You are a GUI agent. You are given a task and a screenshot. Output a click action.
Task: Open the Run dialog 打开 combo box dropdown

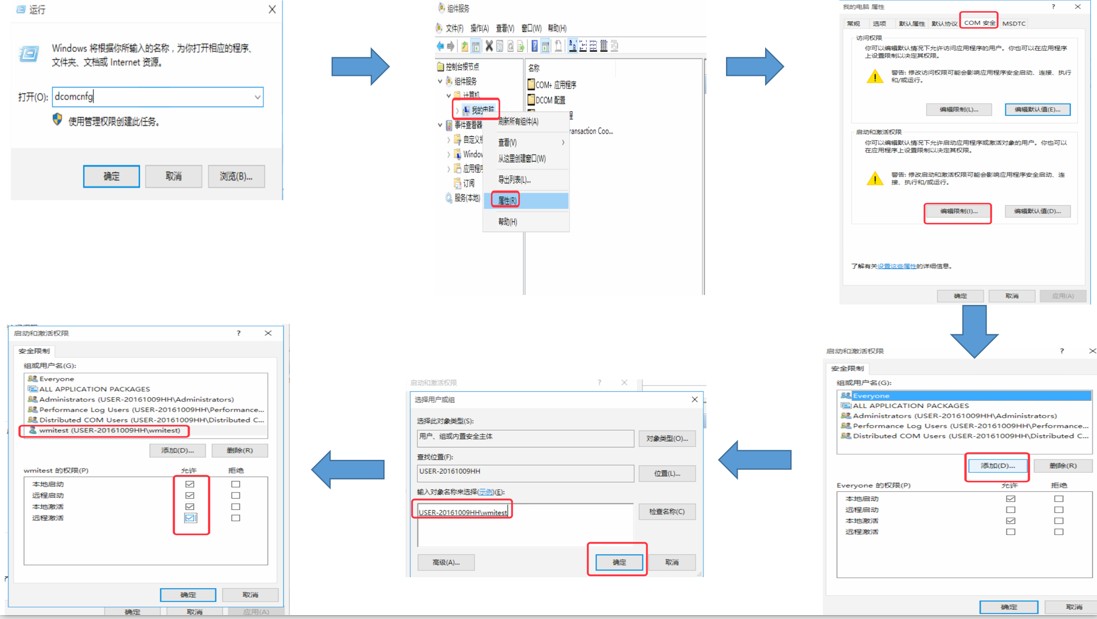[257, 97]
